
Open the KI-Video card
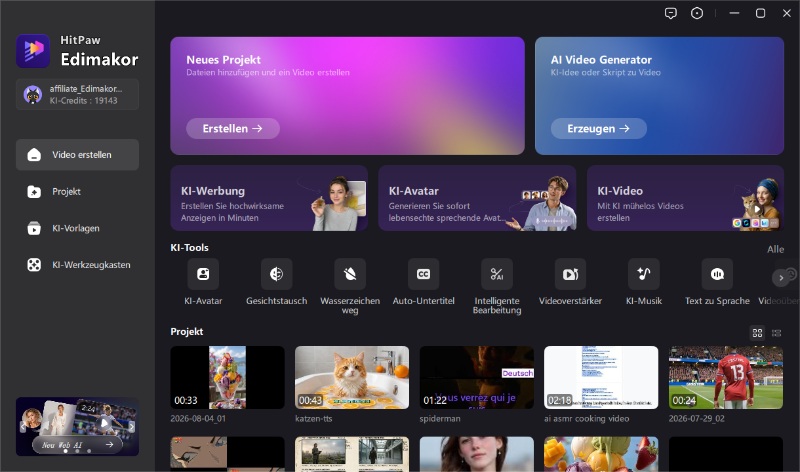pos(685,198)
